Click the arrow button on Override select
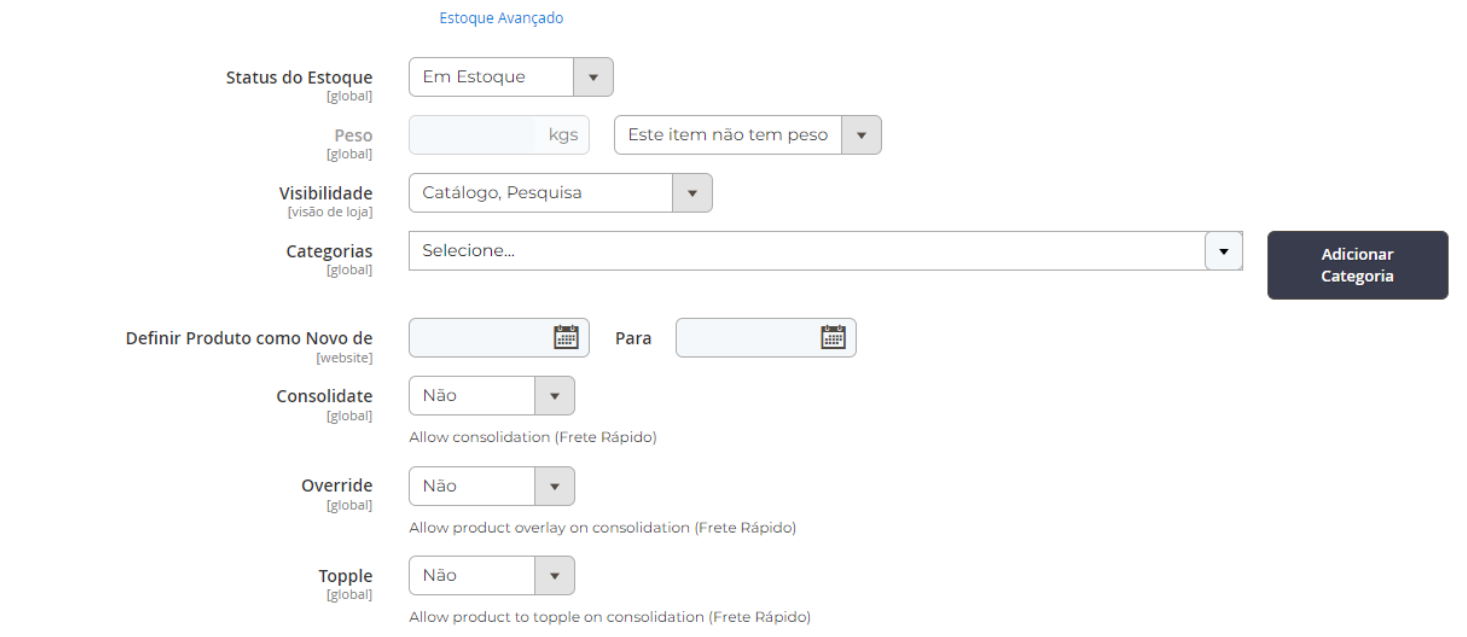 555,486
